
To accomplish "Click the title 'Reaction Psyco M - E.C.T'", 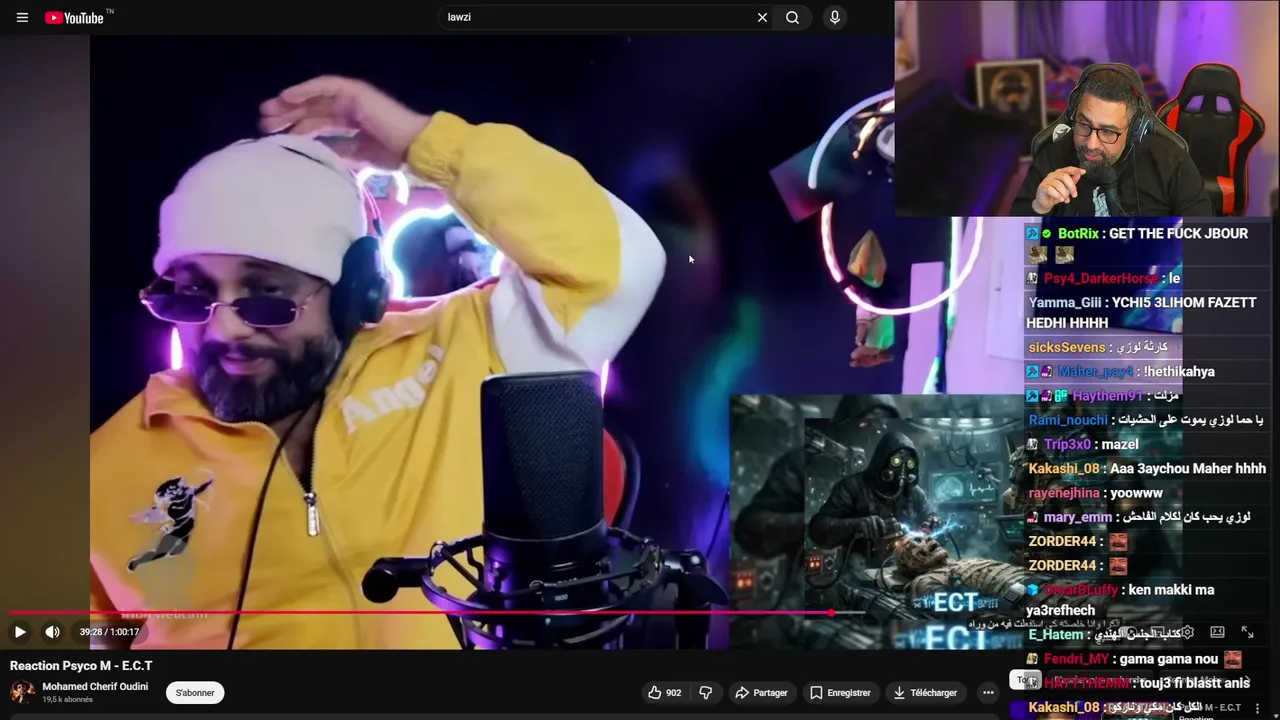I will (81, 666).
